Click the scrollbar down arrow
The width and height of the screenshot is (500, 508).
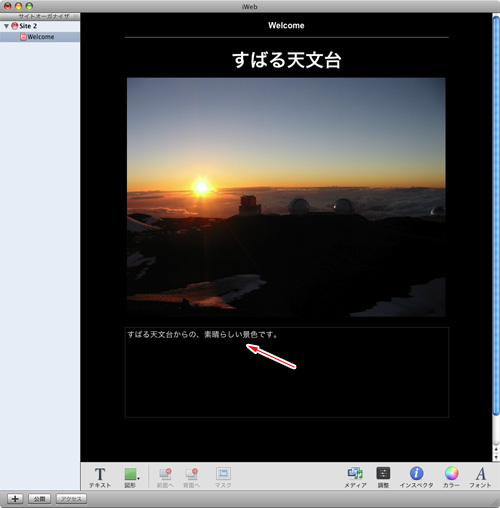[x=496, y=457]
